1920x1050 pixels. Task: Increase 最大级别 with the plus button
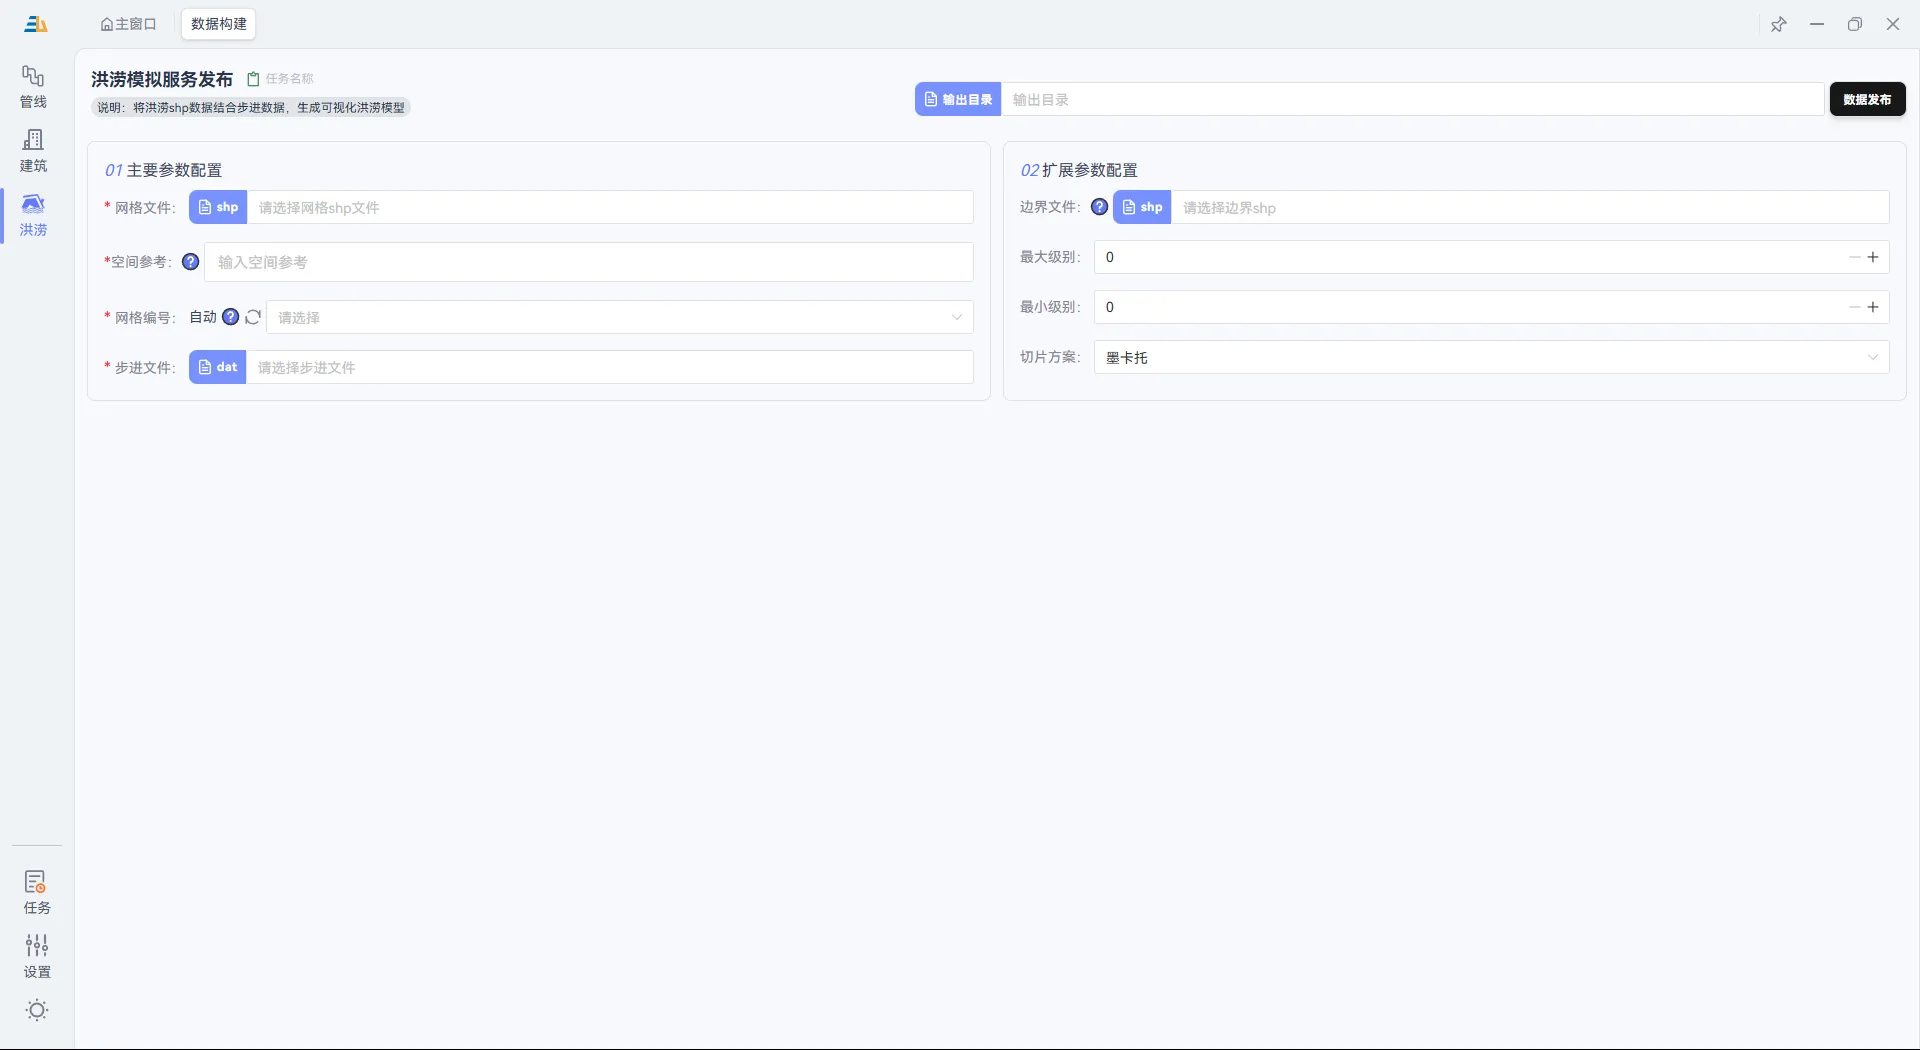point(1873,257)
